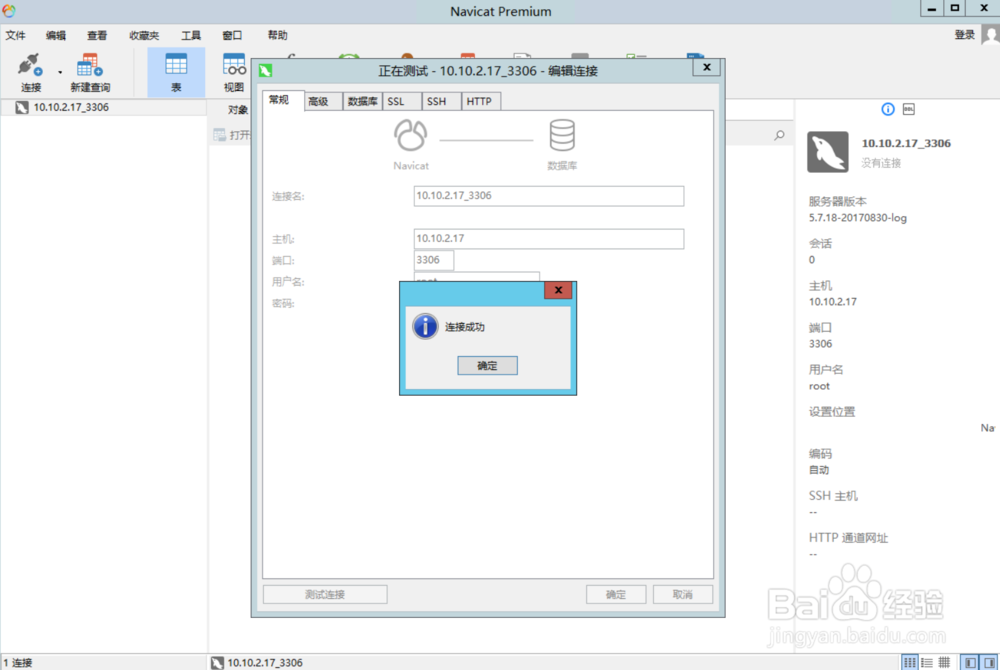
Task: Click the blue info icon in the 连接成功 box
Action: coord(425,326)
